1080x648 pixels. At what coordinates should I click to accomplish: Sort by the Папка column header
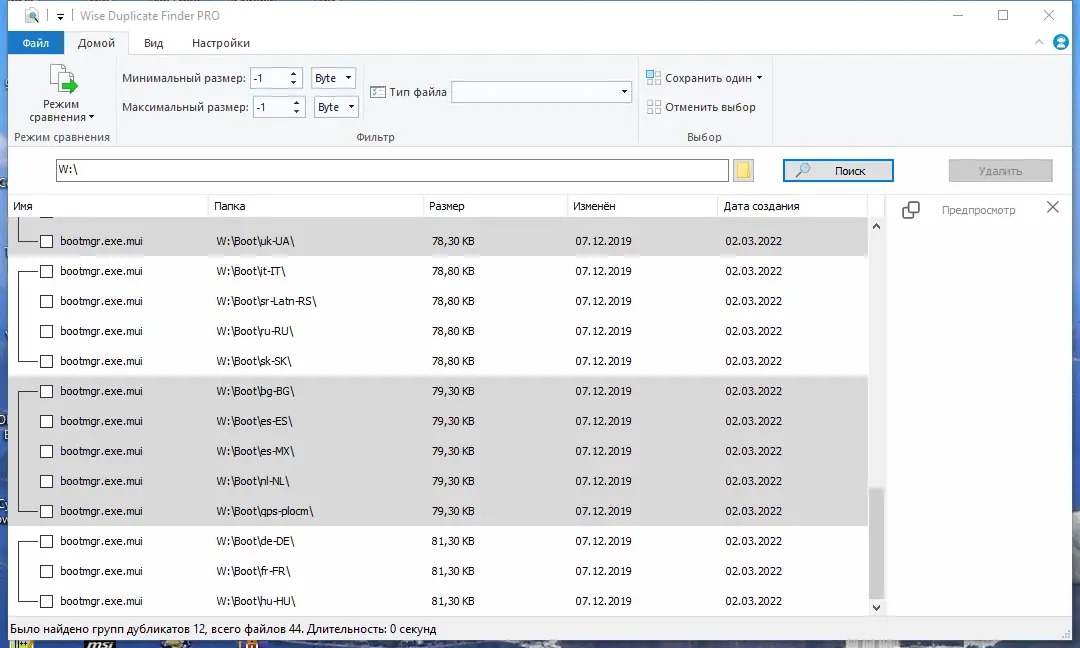coord(315,206)
